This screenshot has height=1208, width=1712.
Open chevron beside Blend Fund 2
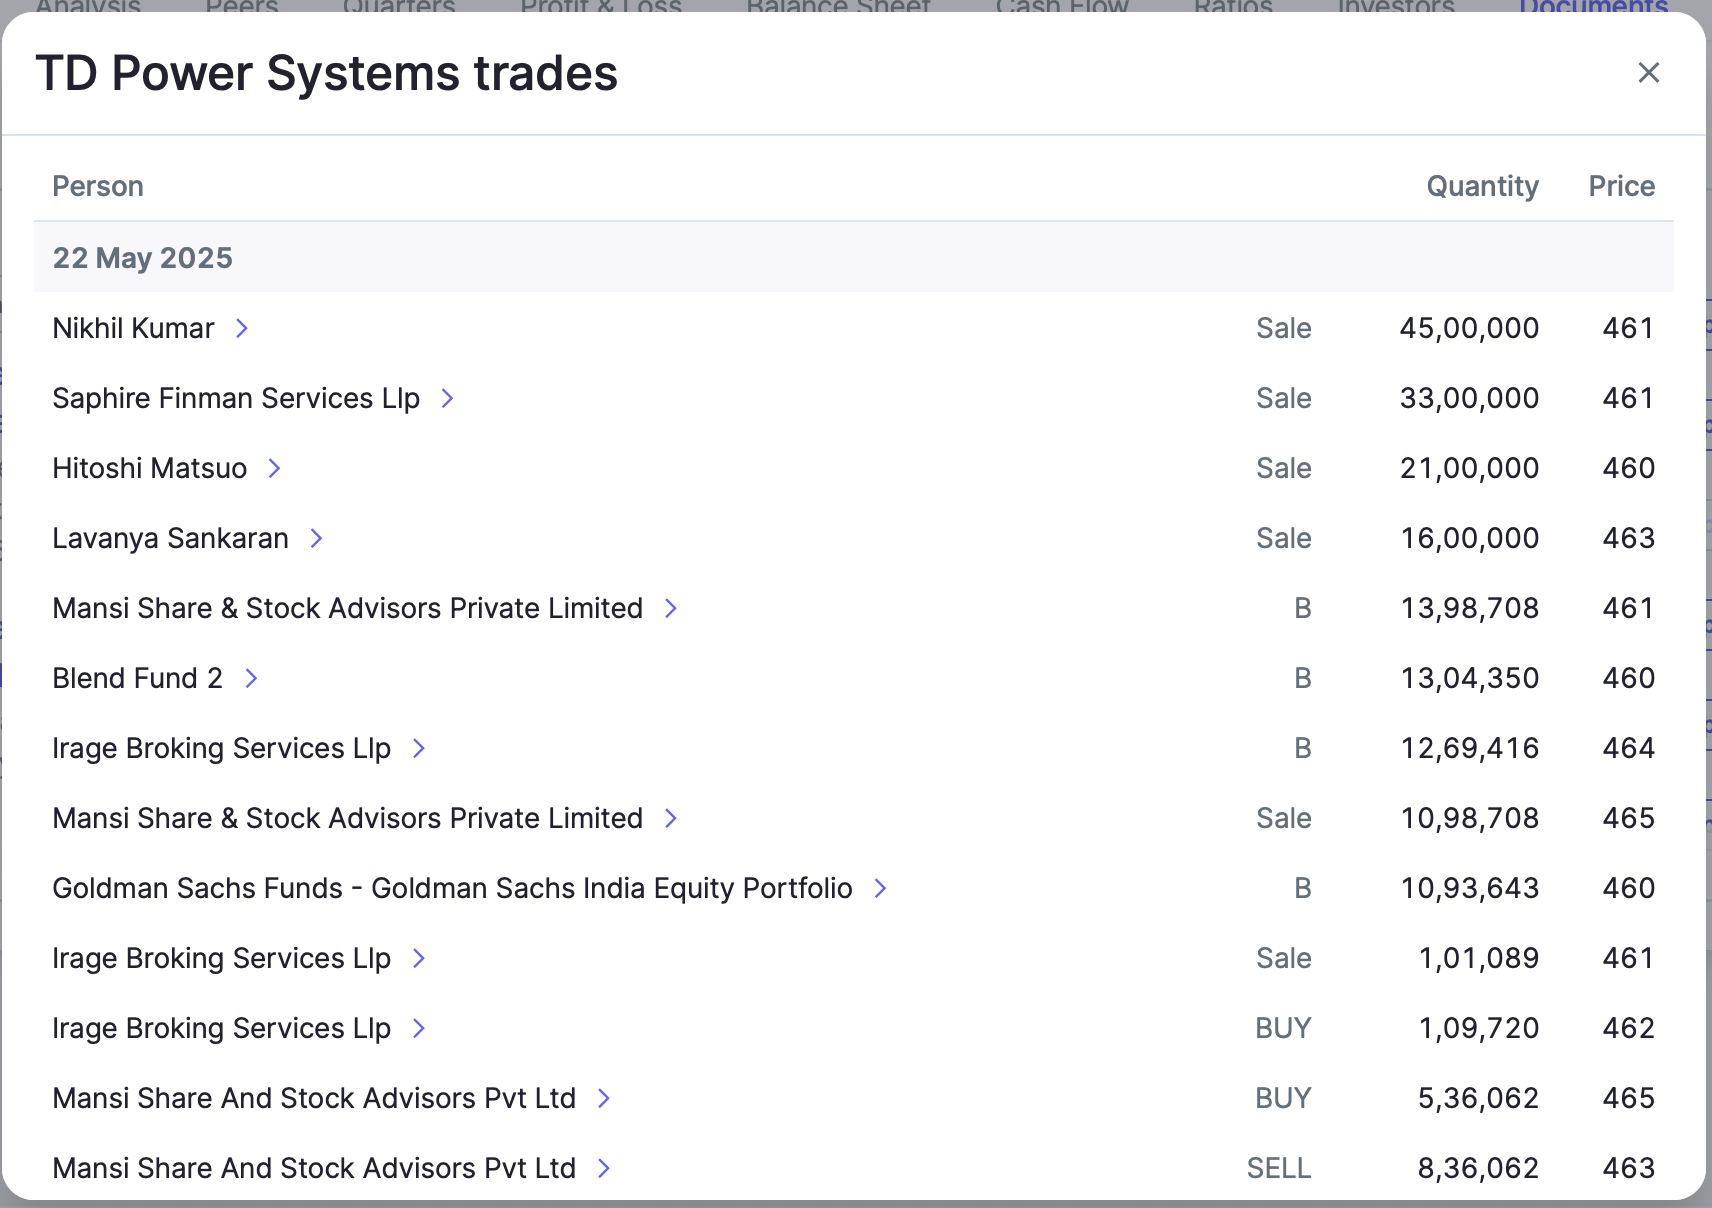pos(252,678)
